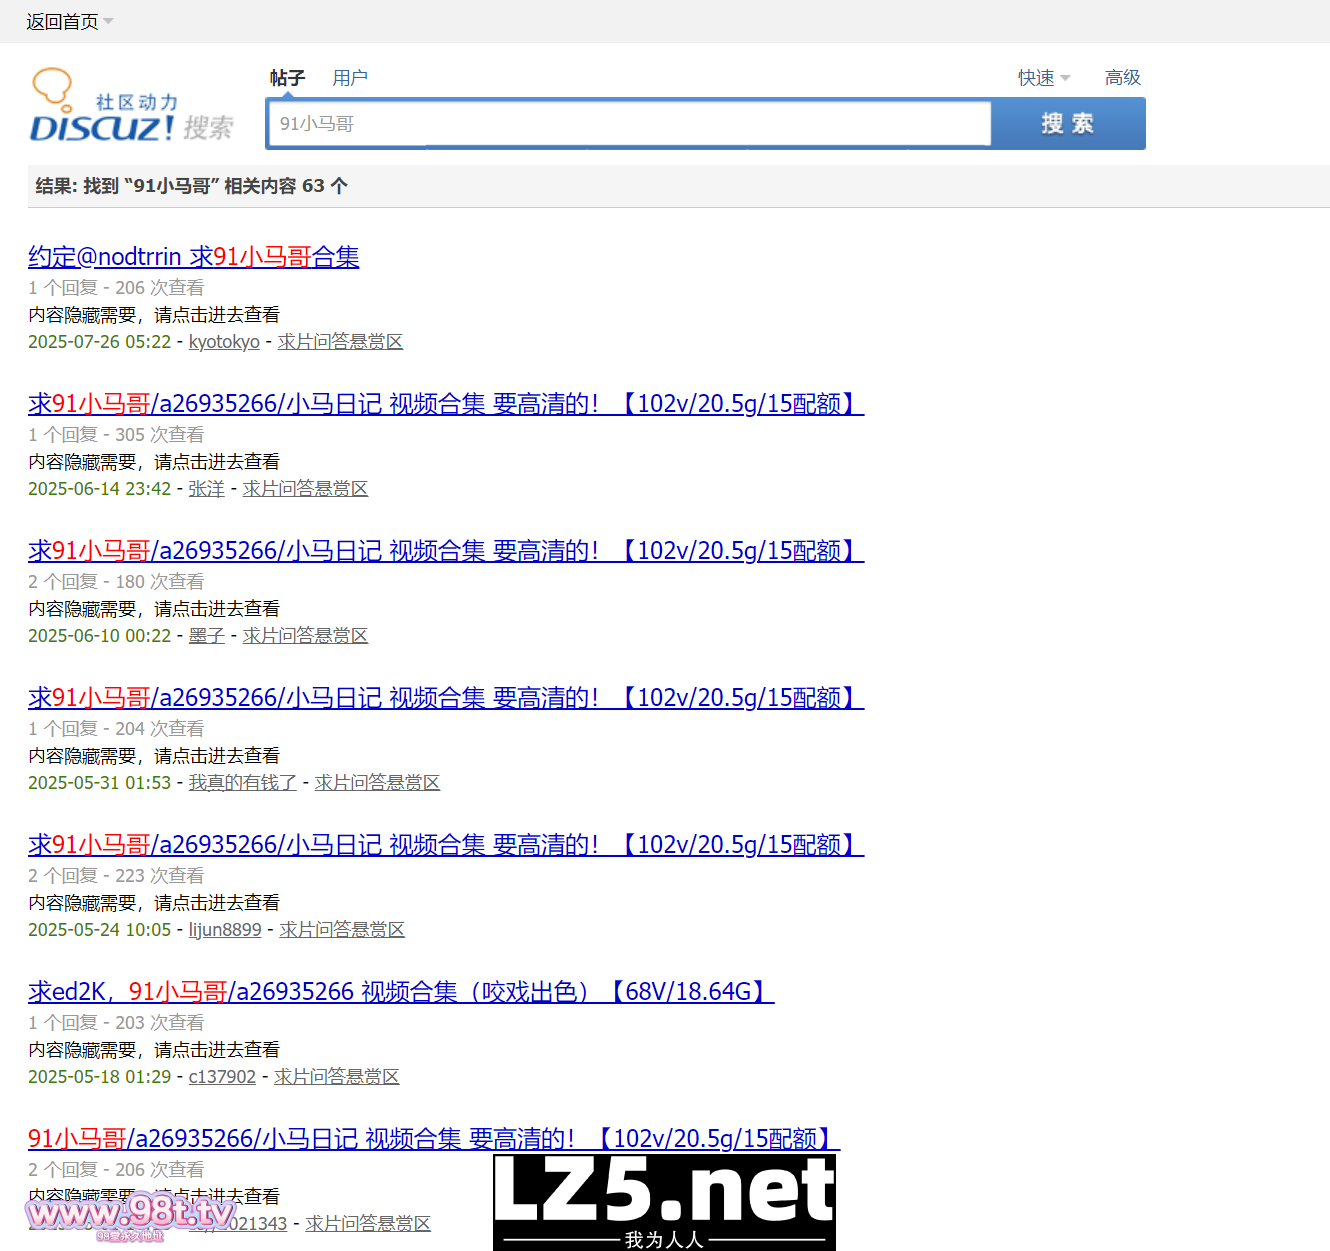Screen dimensions: 1330x1251
Task: Click the LZ5.net banner image
Action: [664, 1201]
